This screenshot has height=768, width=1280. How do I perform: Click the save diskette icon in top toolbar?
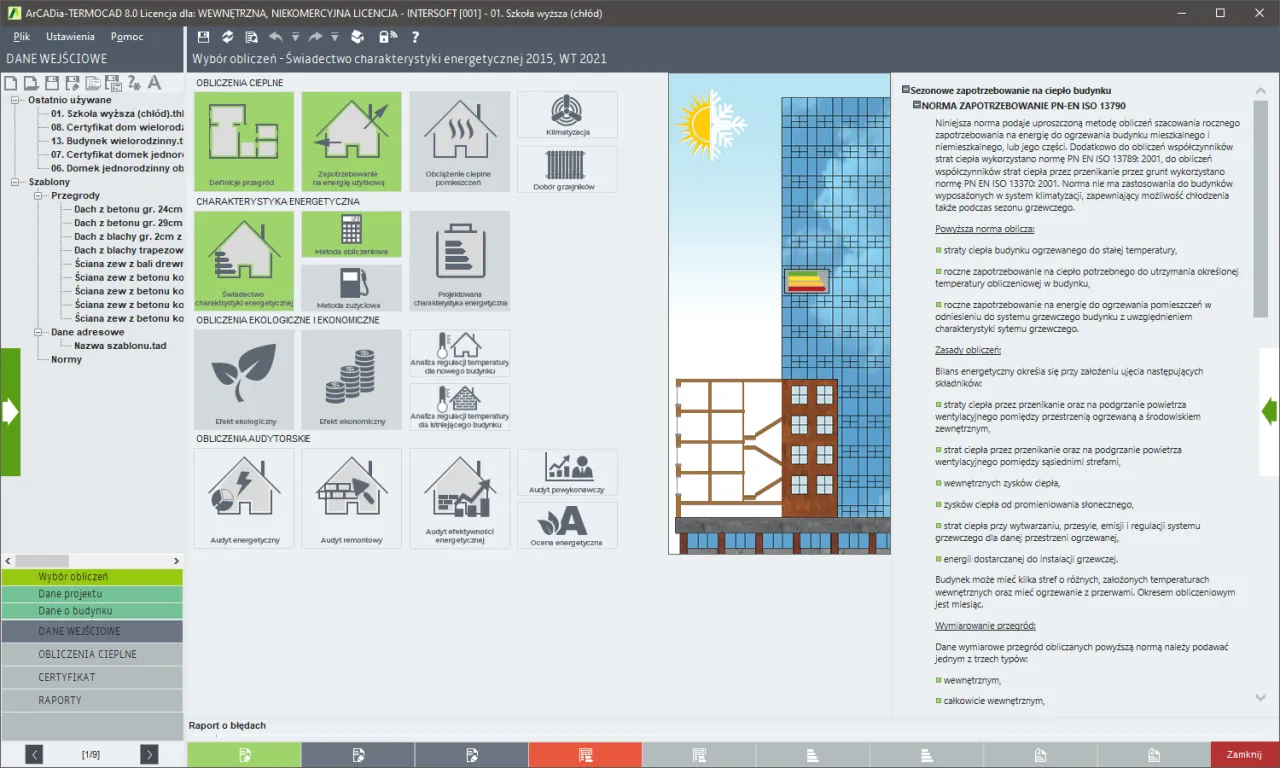[204, 37]
